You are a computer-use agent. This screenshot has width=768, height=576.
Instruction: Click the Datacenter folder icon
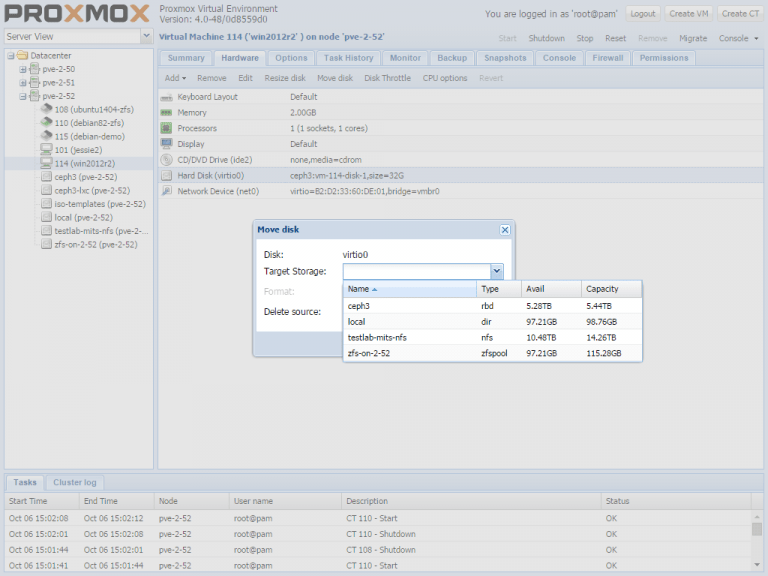(22, 55)
